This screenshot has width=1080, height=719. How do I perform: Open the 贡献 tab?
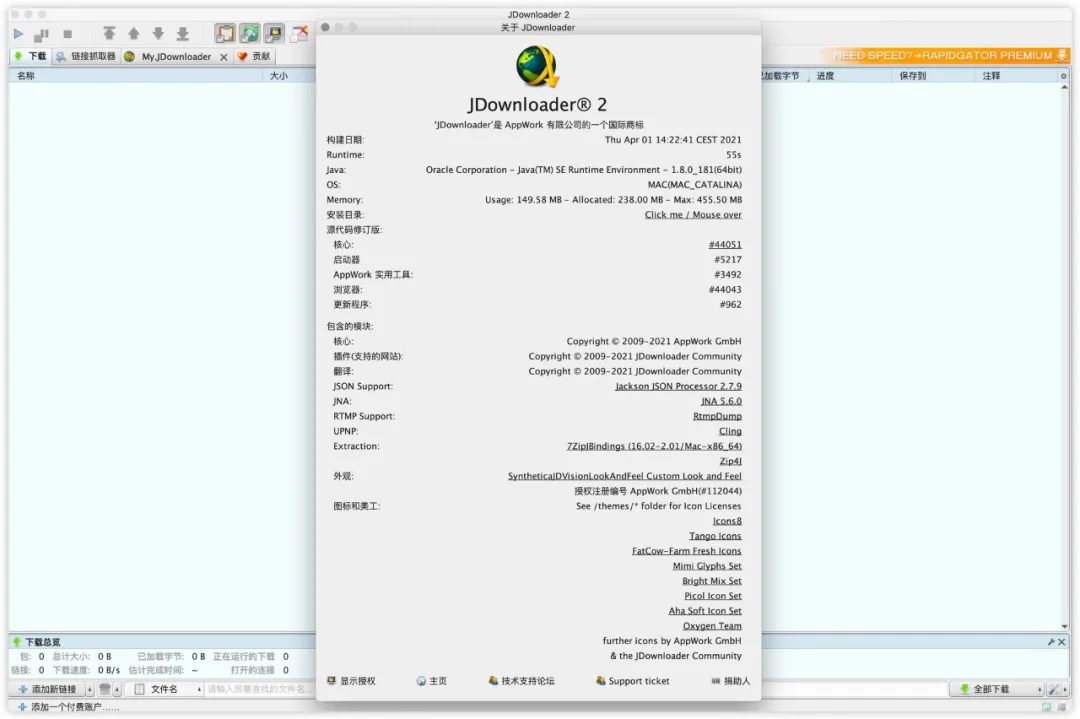coord(254,56)
